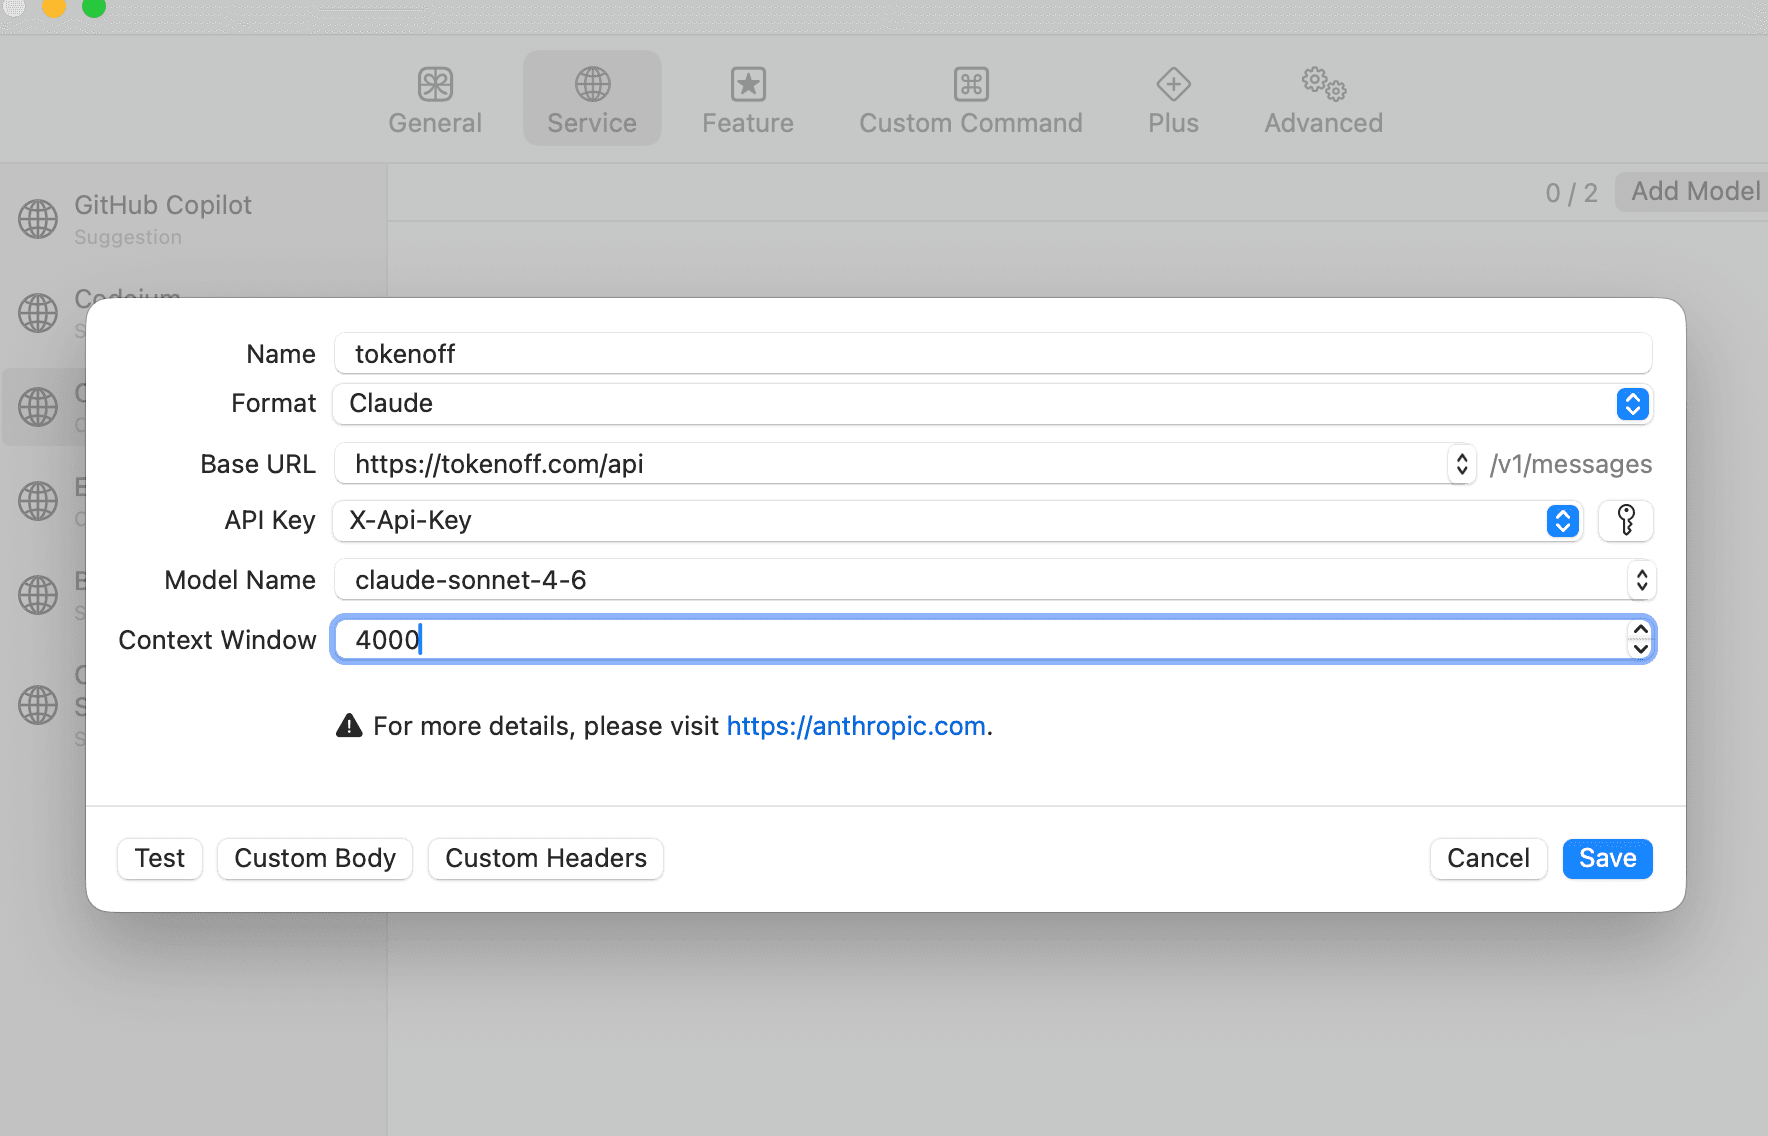
Task: Increase Context Window with the up stepper
Action: 1640,630
